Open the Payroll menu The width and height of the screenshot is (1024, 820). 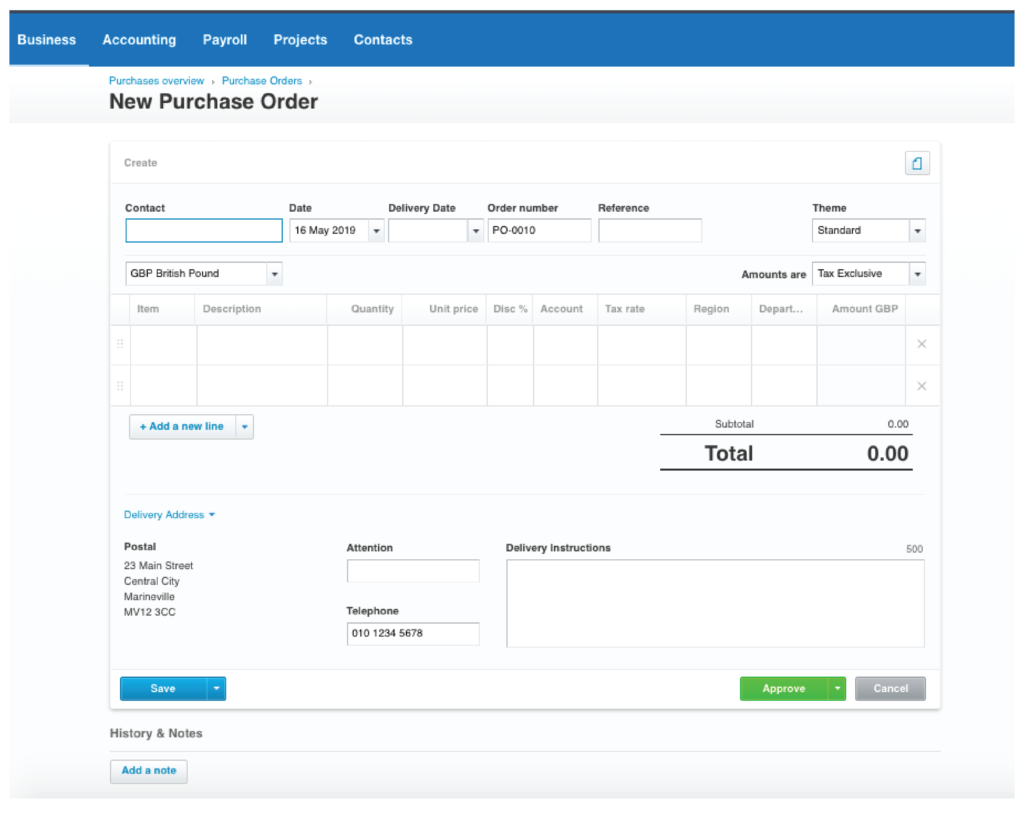pyautogui.click(x=225, y=40)
